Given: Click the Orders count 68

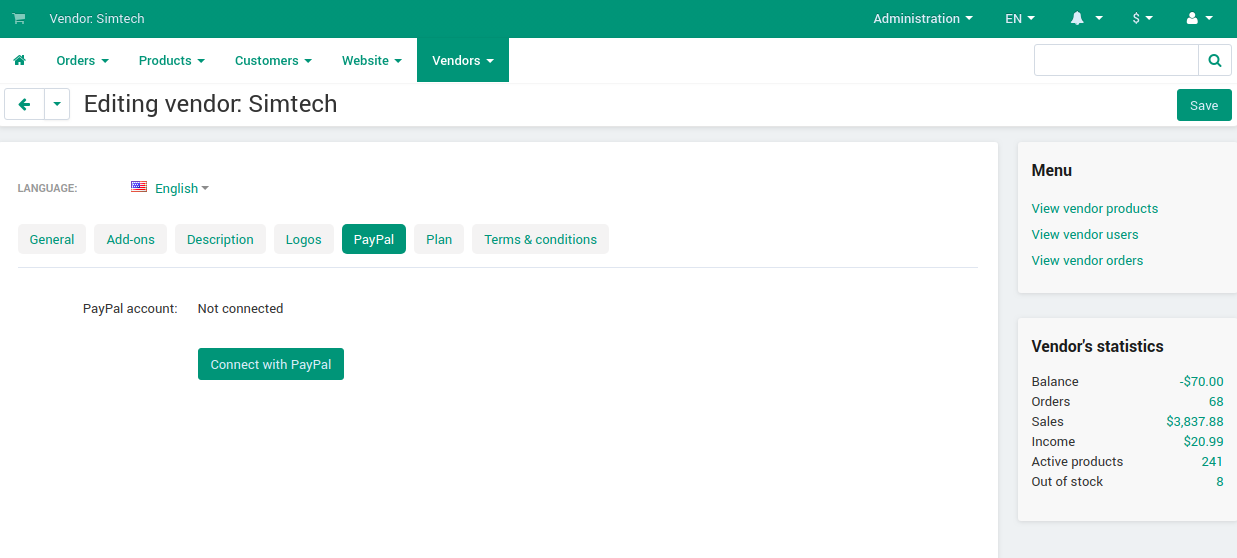Looking at the screenshot, I should click(x=1216, y=401).
